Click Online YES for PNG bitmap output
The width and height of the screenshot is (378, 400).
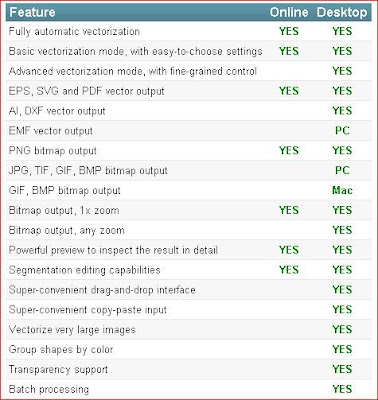pos(289,151)
